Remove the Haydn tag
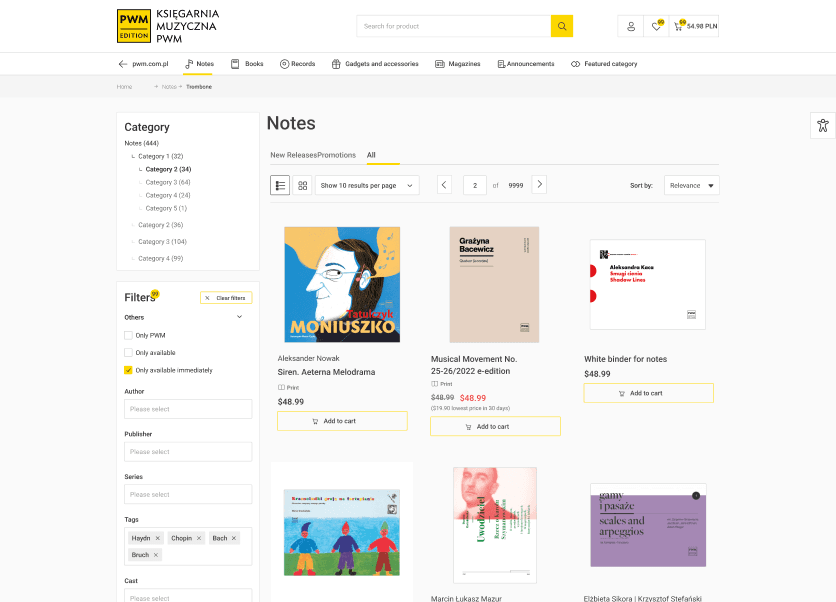Screen dimensions: 836x602 point(157,539)
